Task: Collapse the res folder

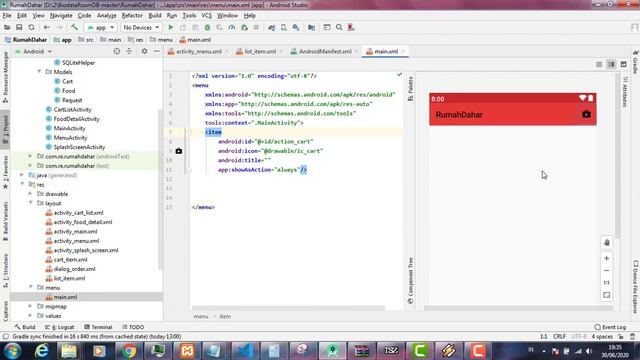Action: (x=22, y=184)
